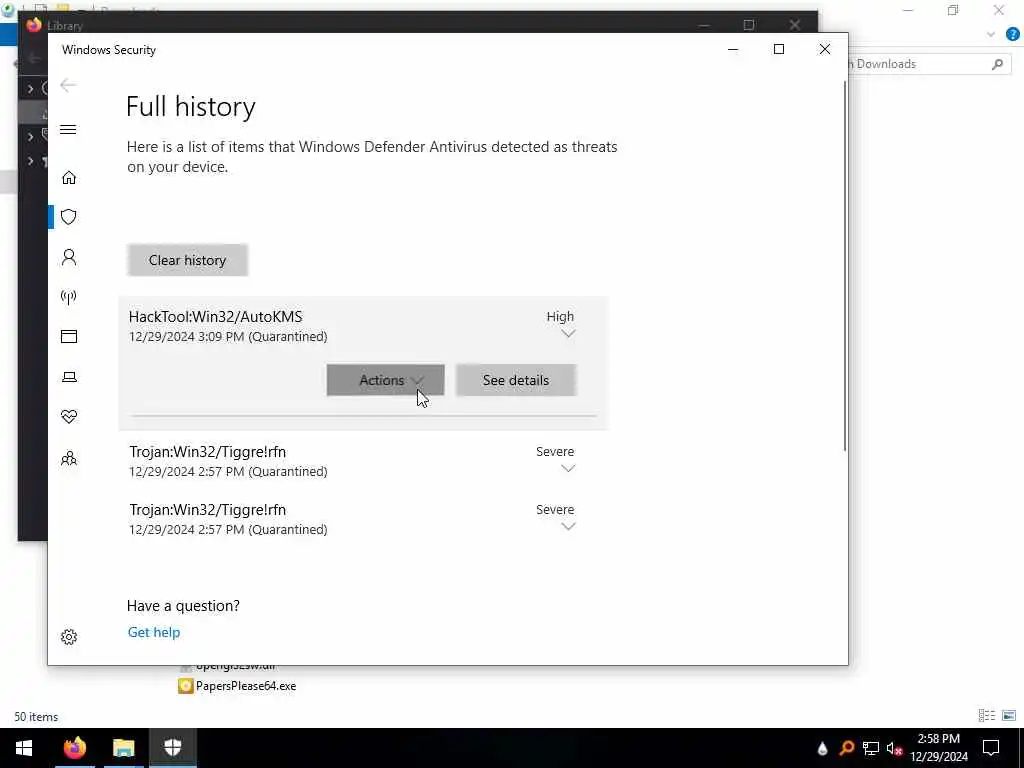This screenshot has width=1024, height=768.
Task: Open File Explorer help question icon
Action: [1013, 35]
